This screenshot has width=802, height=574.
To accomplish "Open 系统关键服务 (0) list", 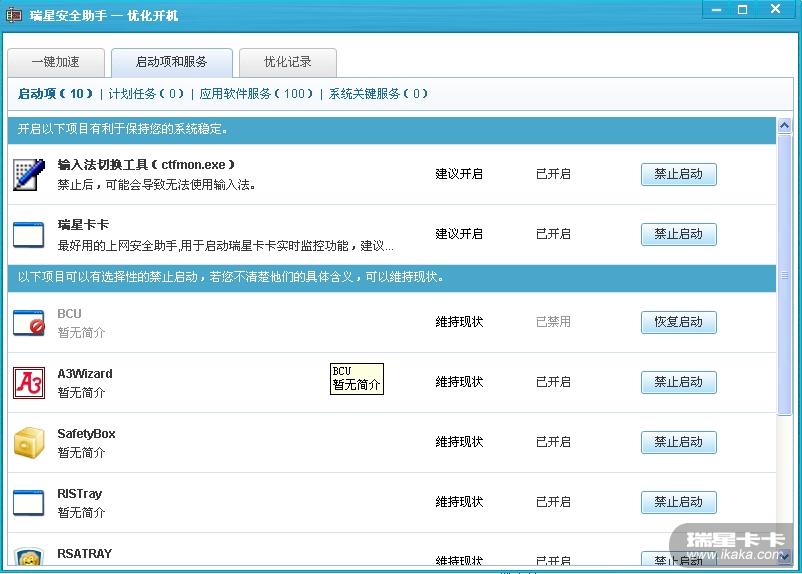I will (378, 94).
